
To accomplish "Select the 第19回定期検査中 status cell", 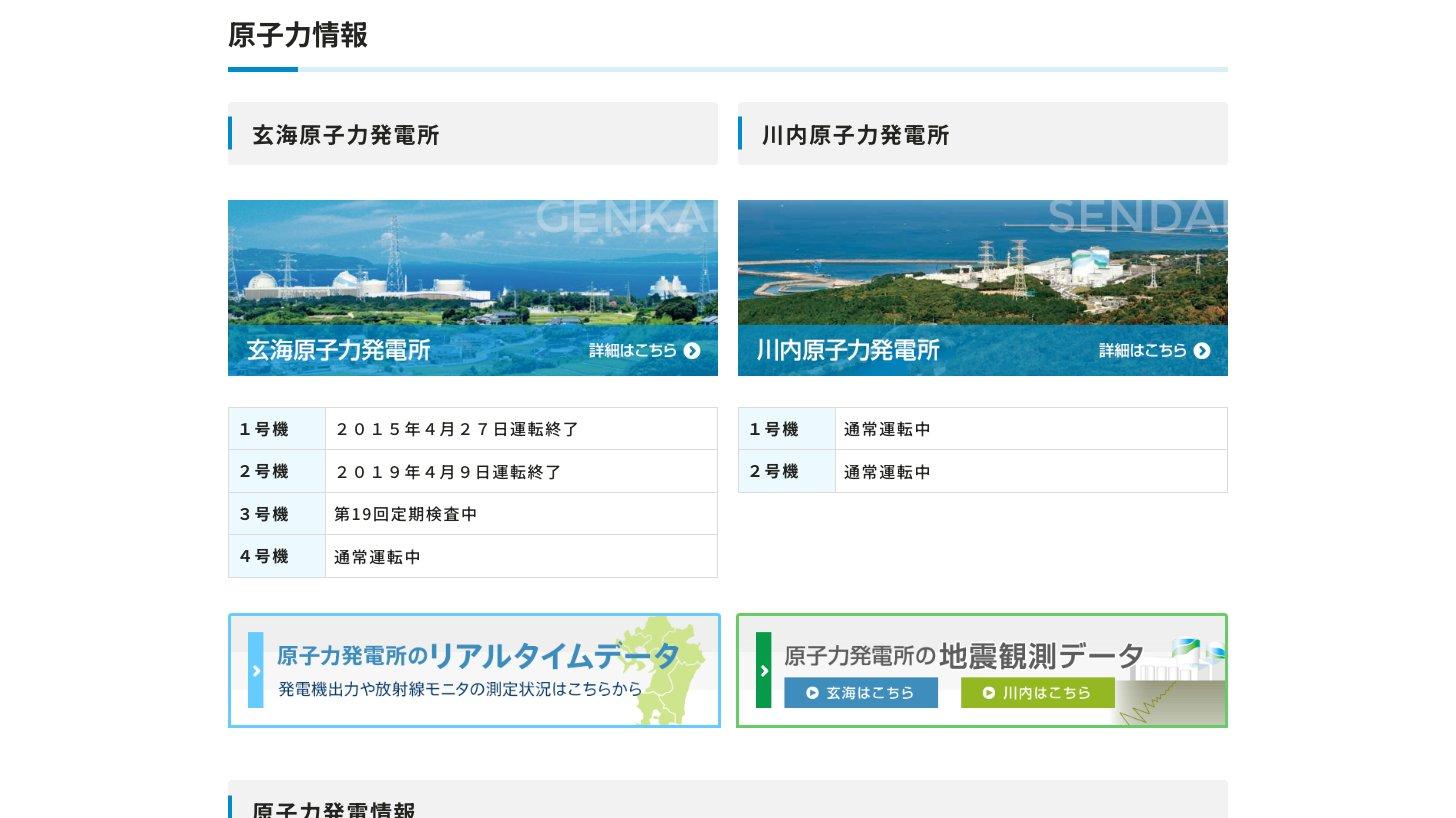I will pos(521,514).
